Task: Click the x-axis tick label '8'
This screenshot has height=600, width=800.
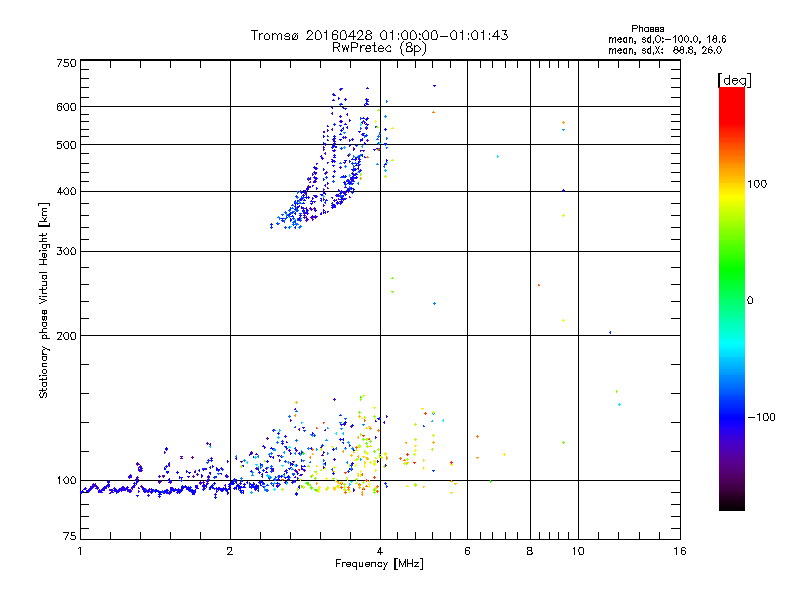Action: point(530,551)
